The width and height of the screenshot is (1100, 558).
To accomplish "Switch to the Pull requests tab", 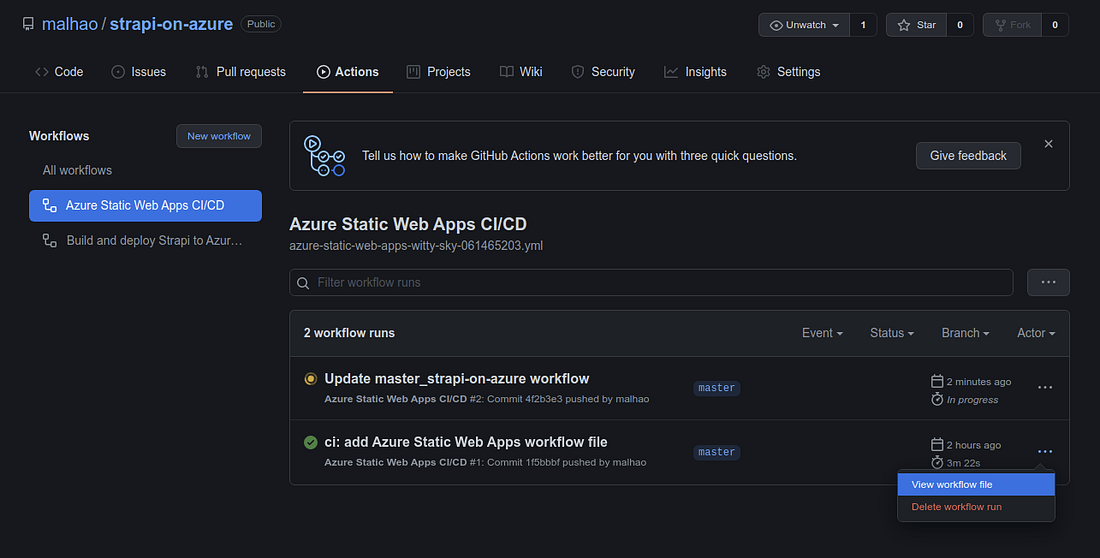I will point(240,72).
